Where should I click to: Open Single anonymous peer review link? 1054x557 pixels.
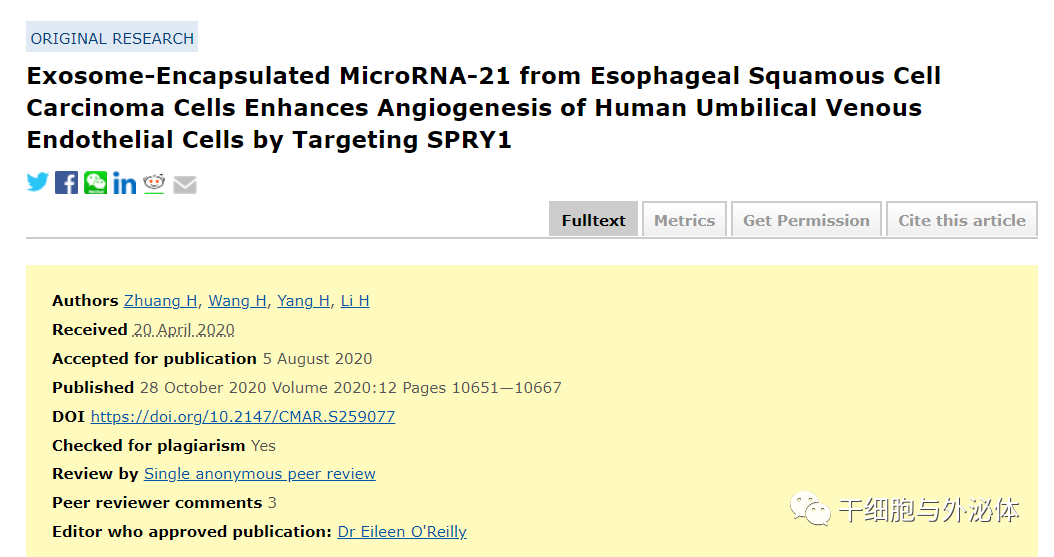259,474
